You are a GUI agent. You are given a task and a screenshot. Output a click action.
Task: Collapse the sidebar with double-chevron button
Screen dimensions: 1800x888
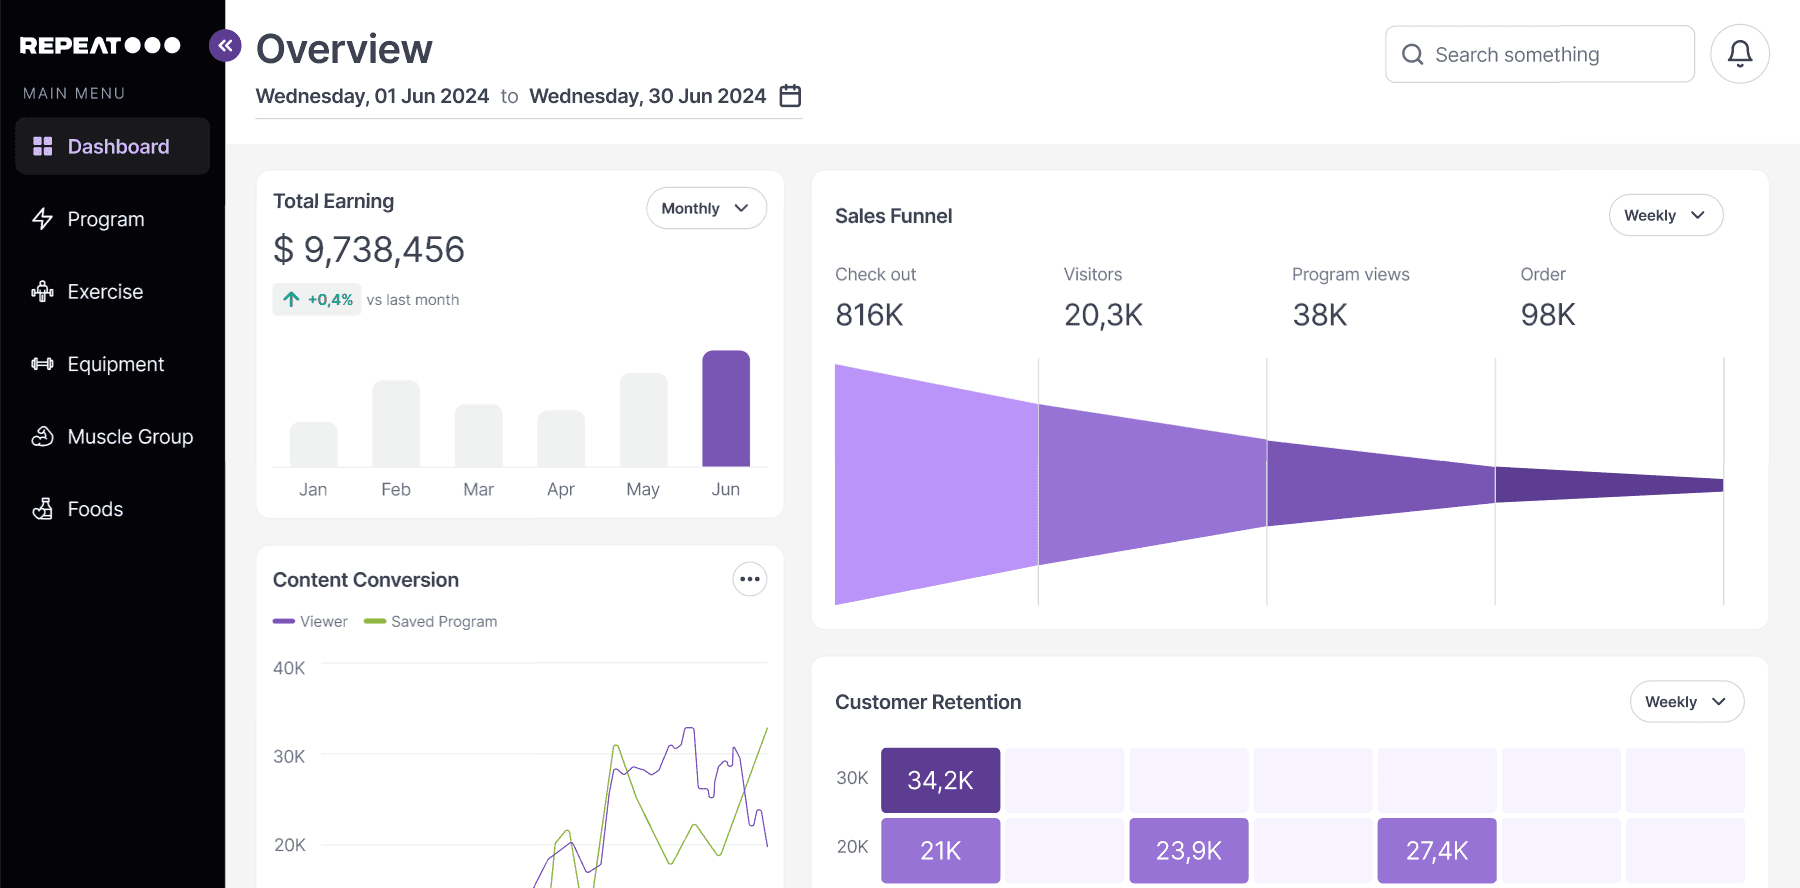tap(225, 45)
